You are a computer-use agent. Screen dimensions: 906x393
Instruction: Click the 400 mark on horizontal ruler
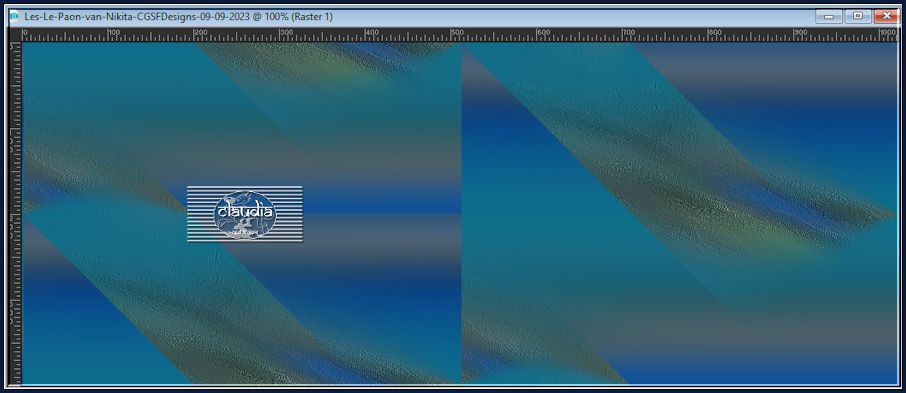point(372,32)
